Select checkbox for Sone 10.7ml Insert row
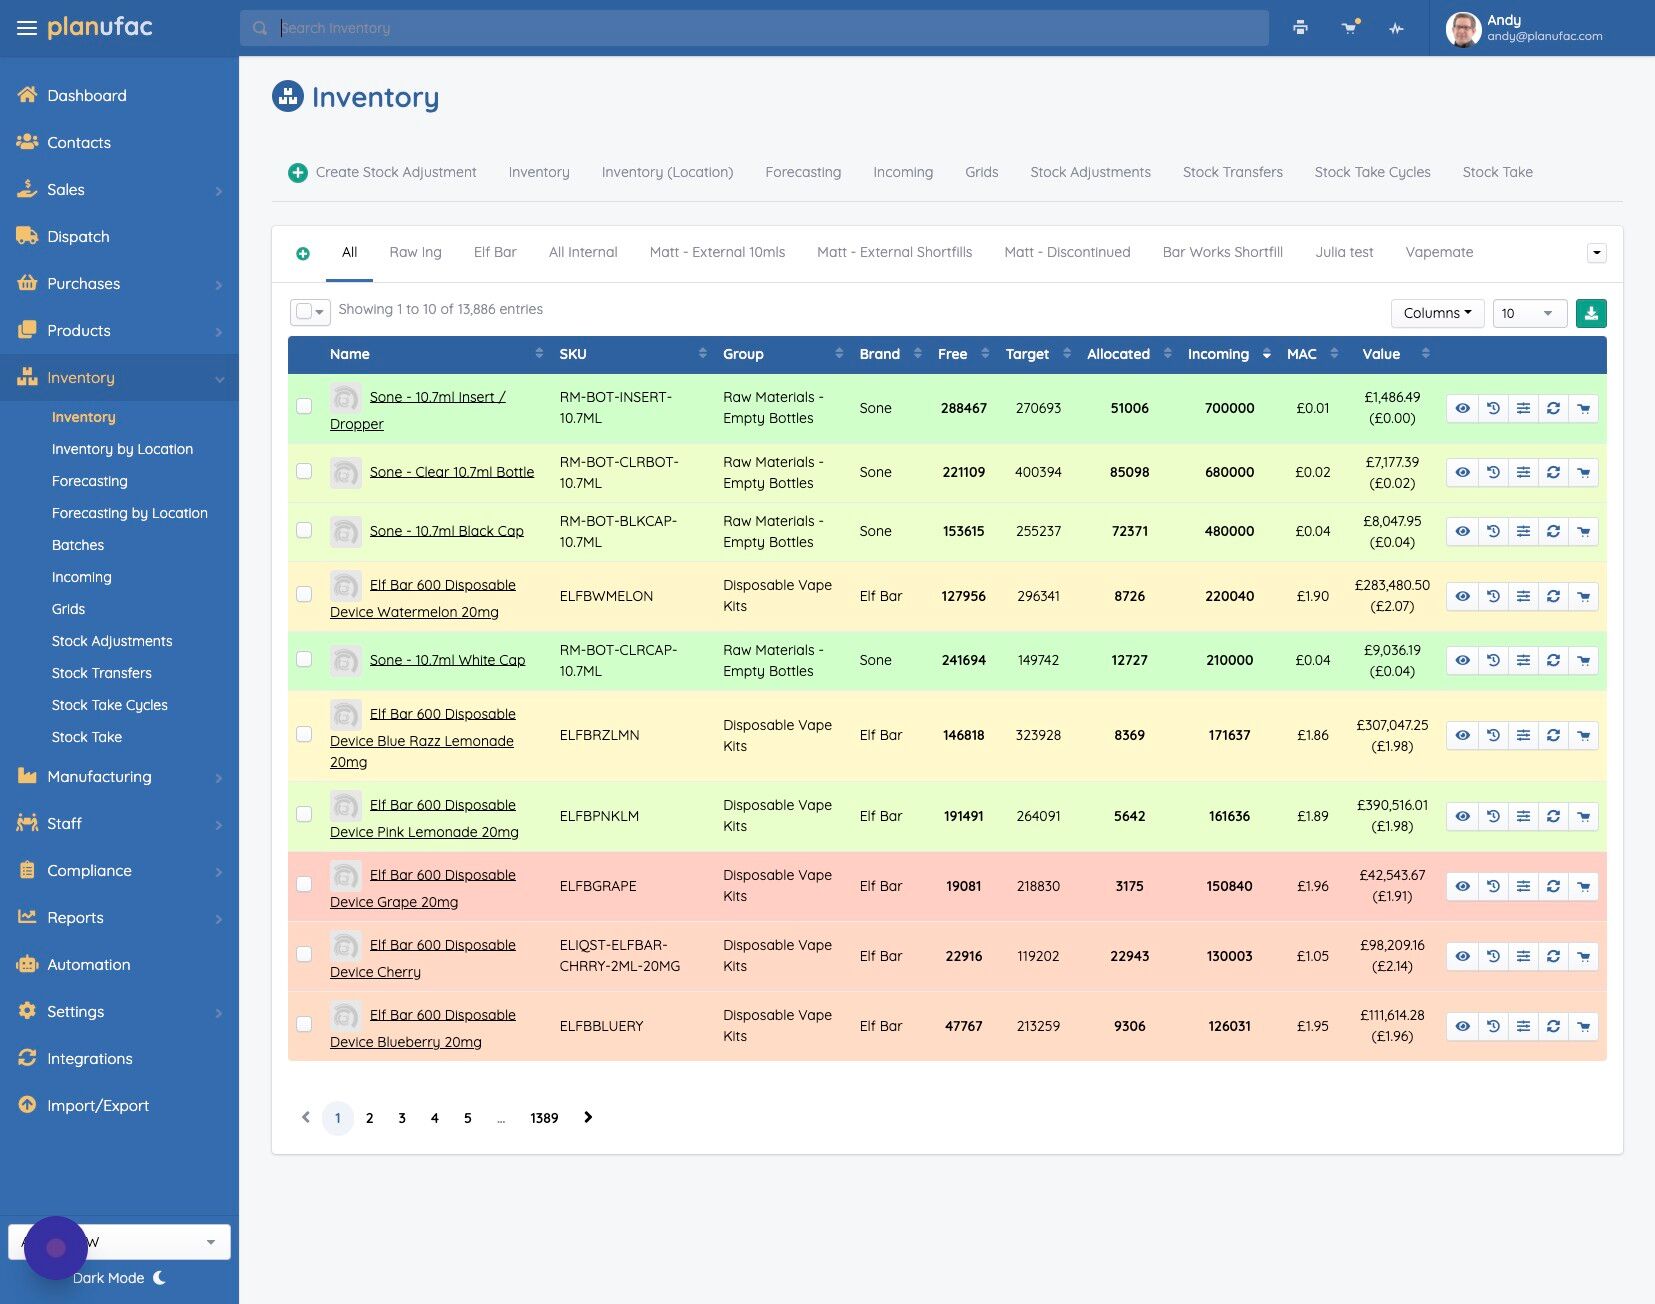 coord(304,406)
